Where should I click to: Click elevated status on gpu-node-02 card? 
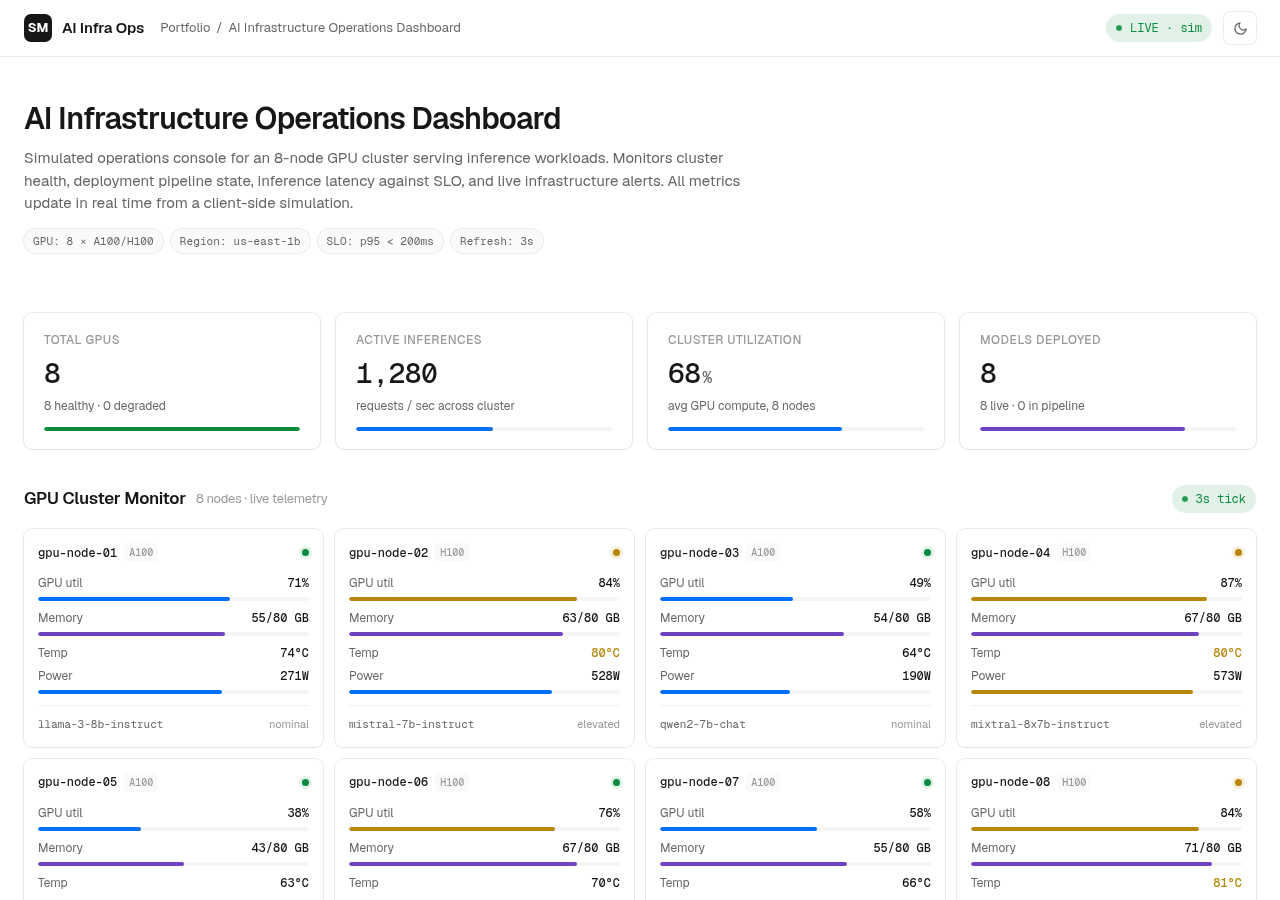click(598, 724)
